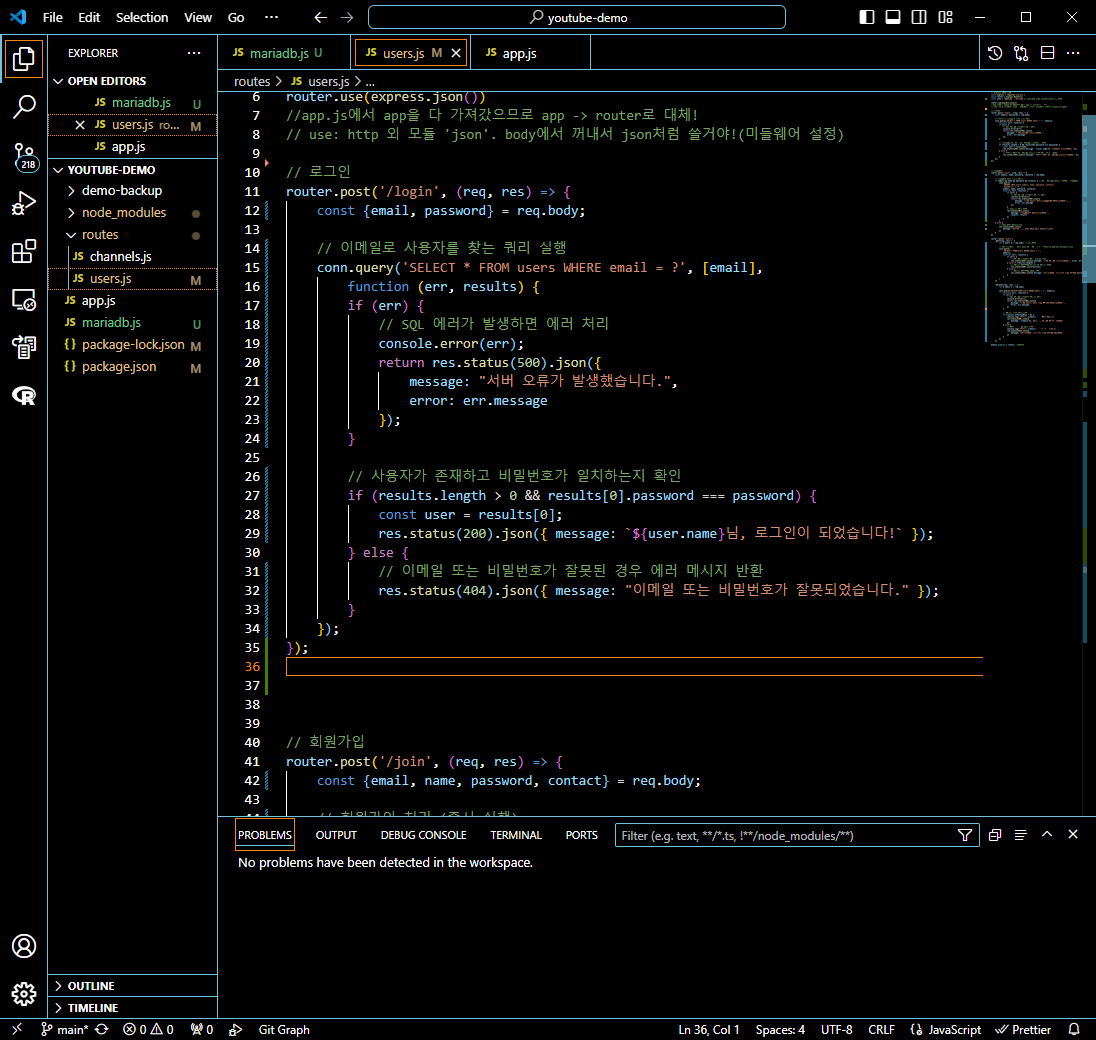Synchronize changes icon in status bar
Viewport: 1096px width, 1040px height.
102,1030
